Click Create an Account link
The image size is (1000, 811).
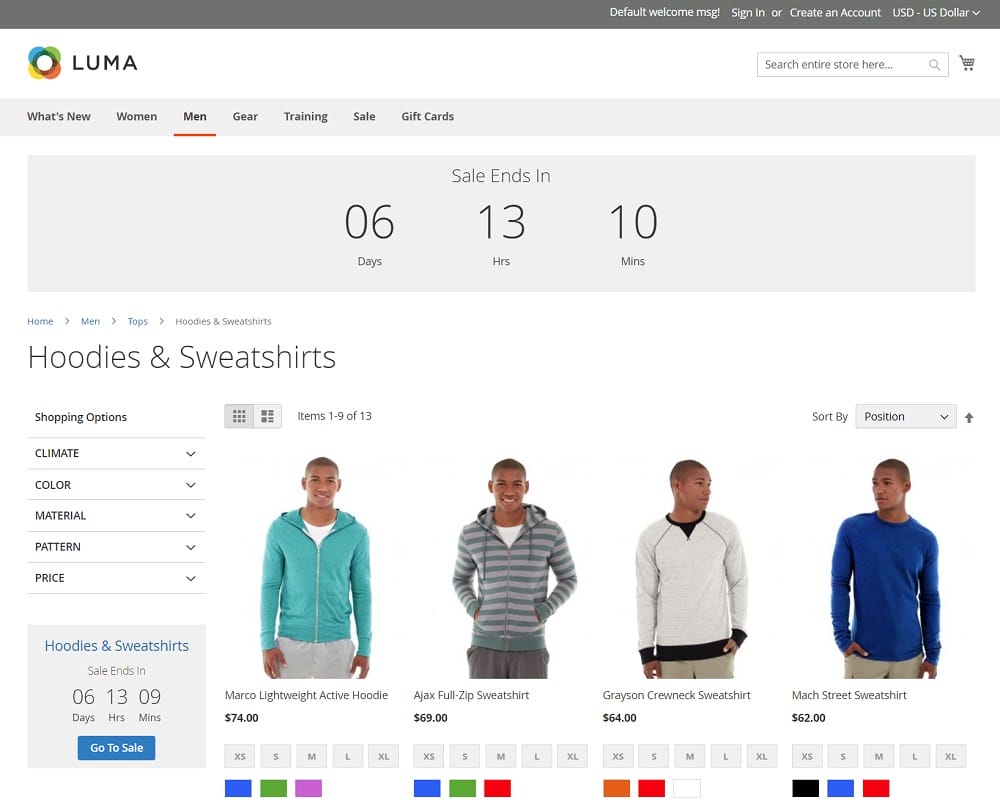coord(835,12)
